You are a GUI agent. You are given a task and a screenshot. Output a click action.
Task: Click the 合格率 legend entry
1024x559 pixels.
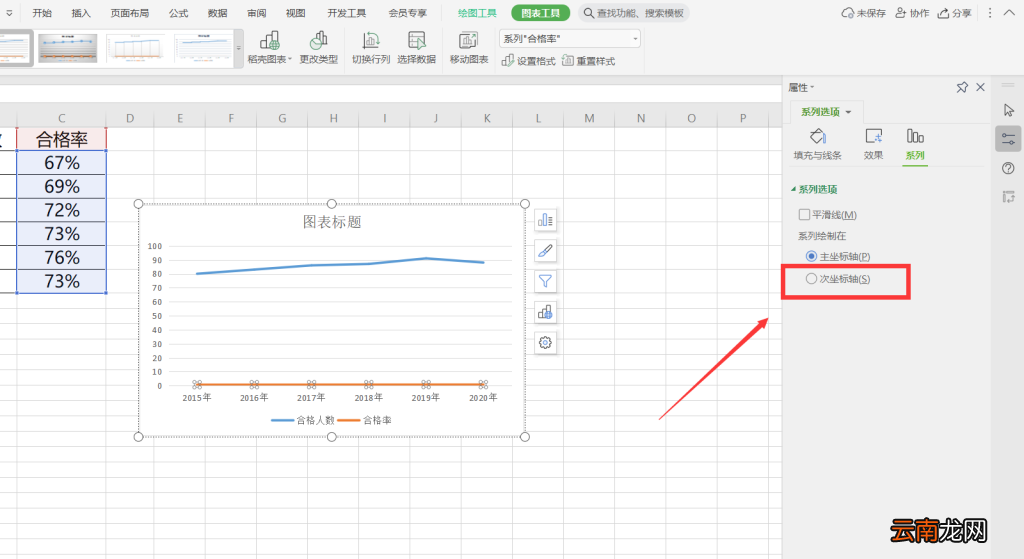point(364,420)
